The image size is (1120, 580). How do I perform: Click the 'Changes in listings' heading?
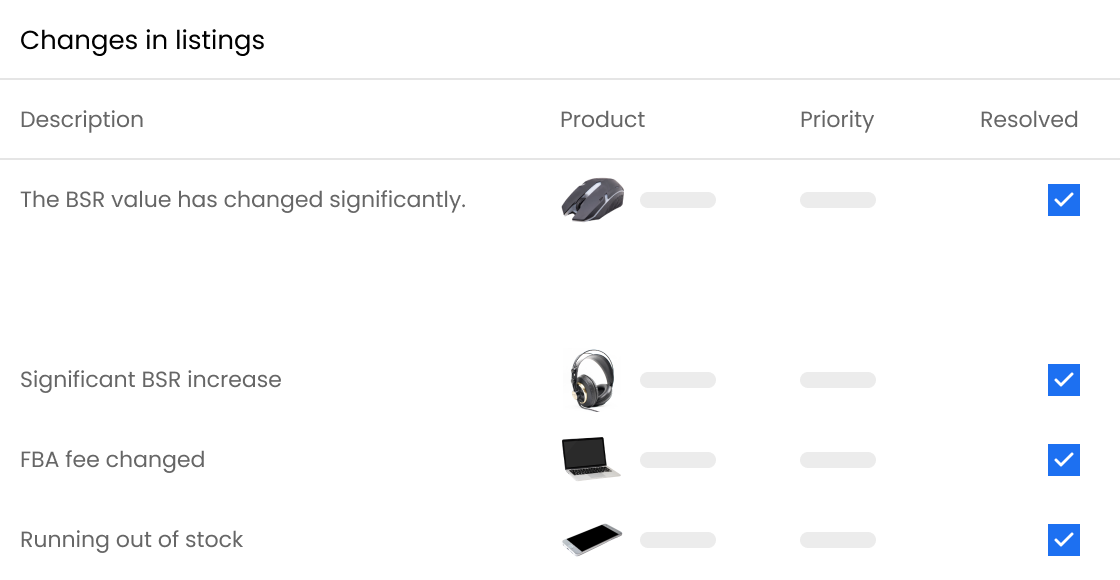click(142, 41)
